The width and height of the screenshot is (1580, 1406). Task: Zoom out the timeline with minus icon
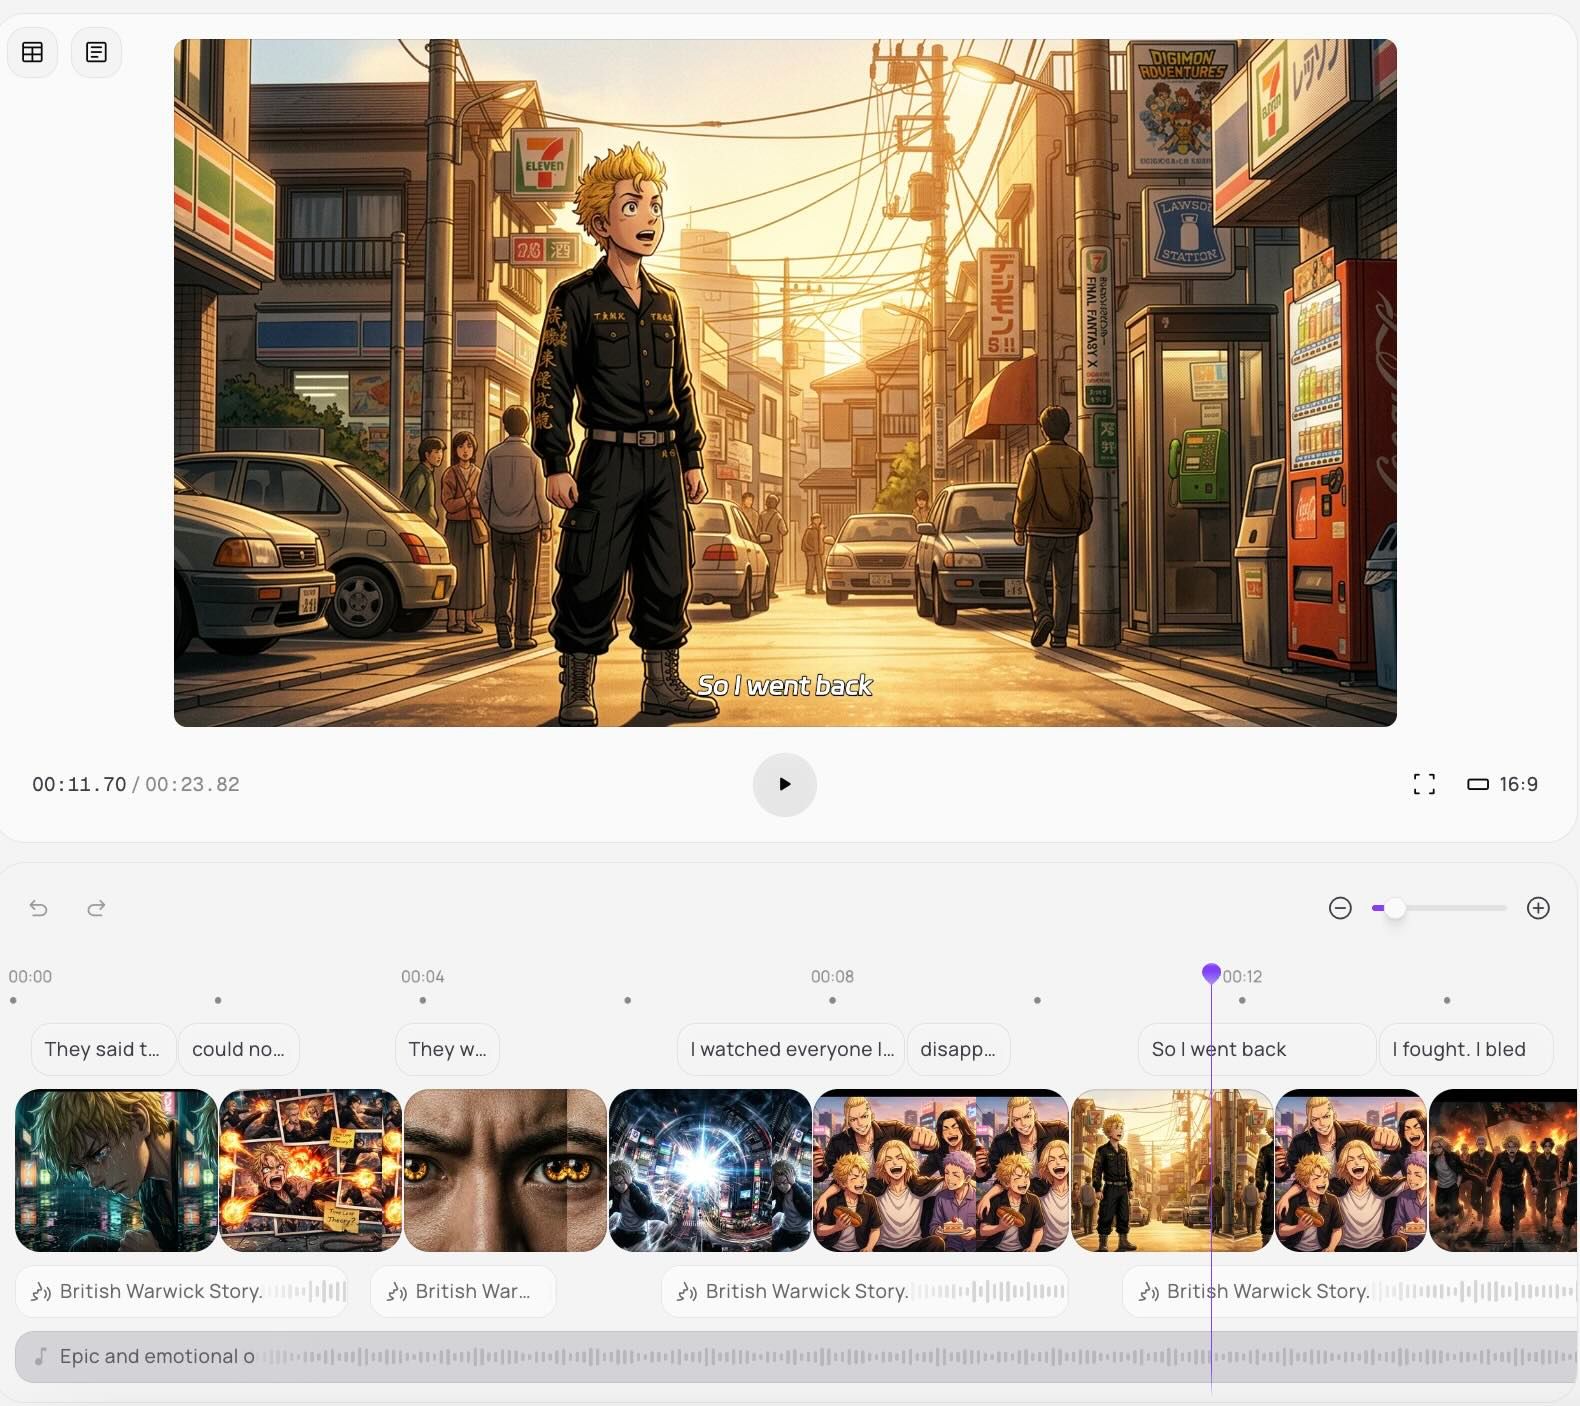(1340, 908)
